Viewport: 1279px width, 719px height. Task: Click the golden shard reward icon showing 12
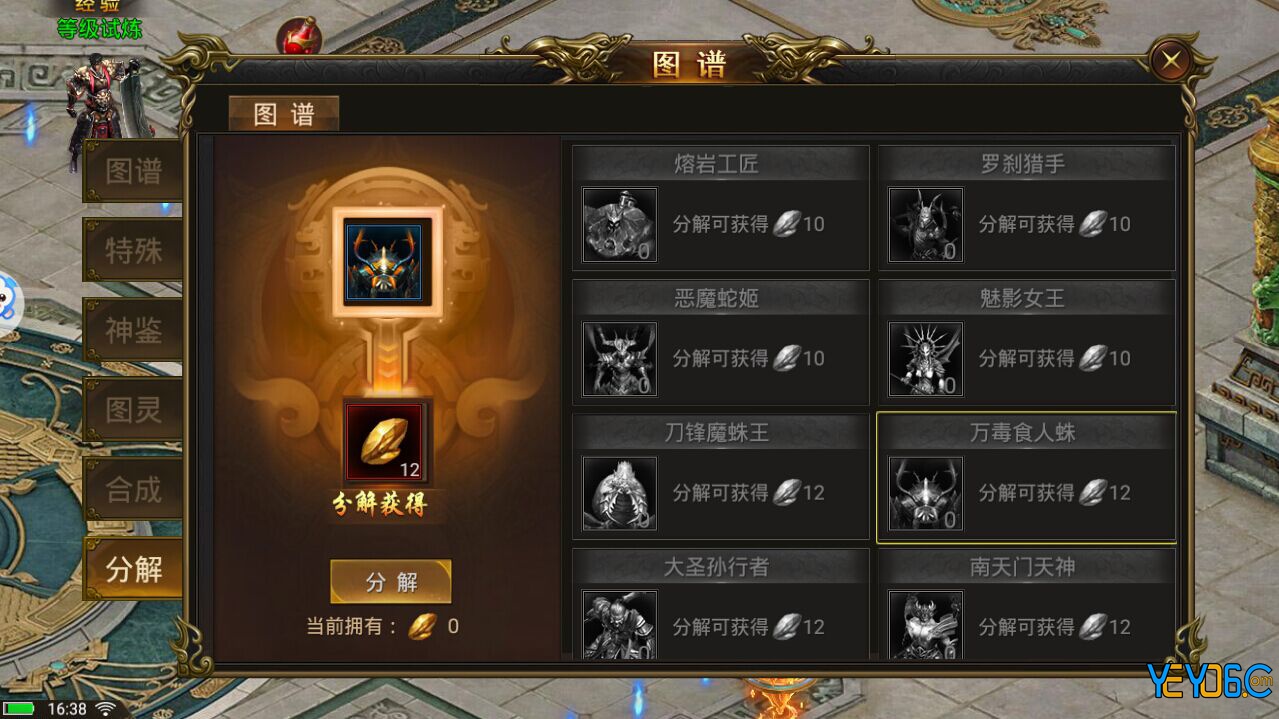pyautogui.click(x=387, y=442)
